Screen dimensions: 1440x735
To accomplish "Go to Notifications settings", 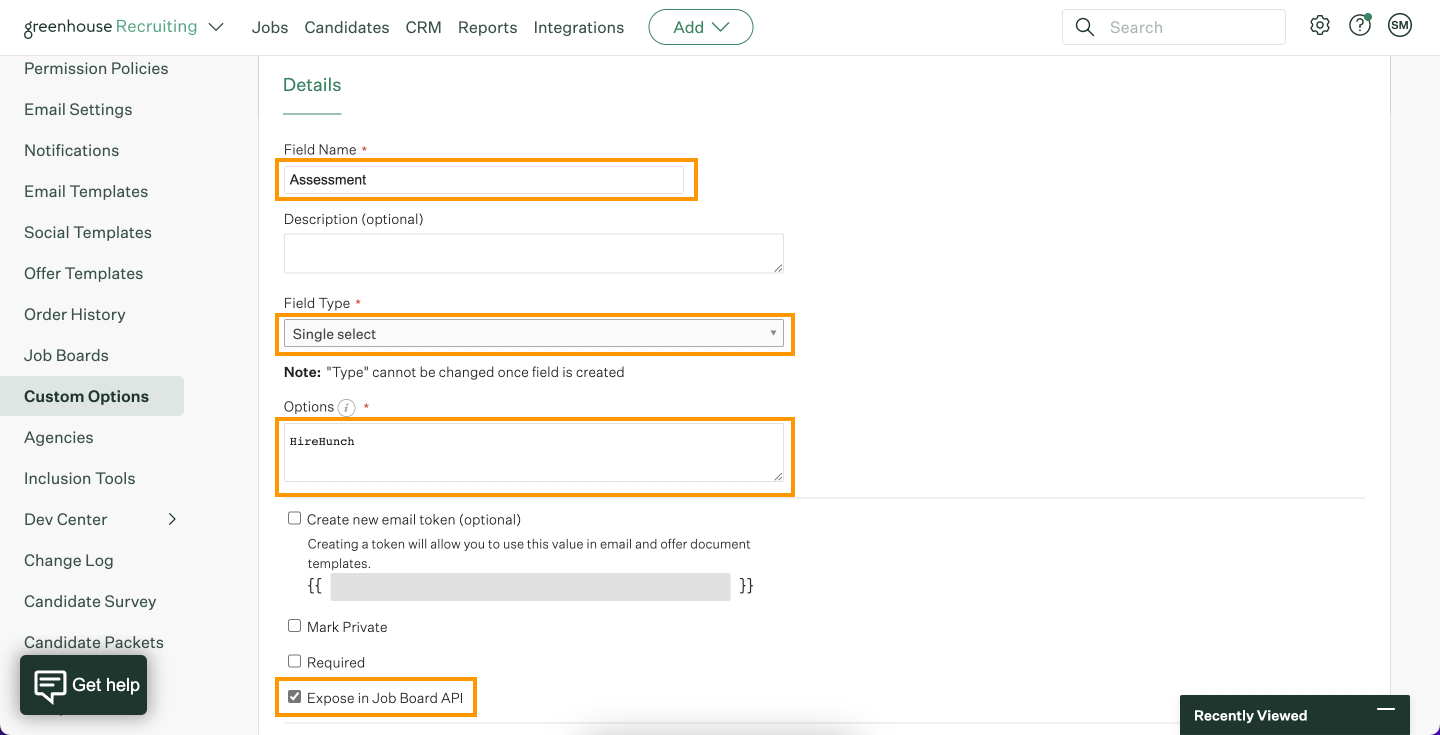I will (72, 150).
